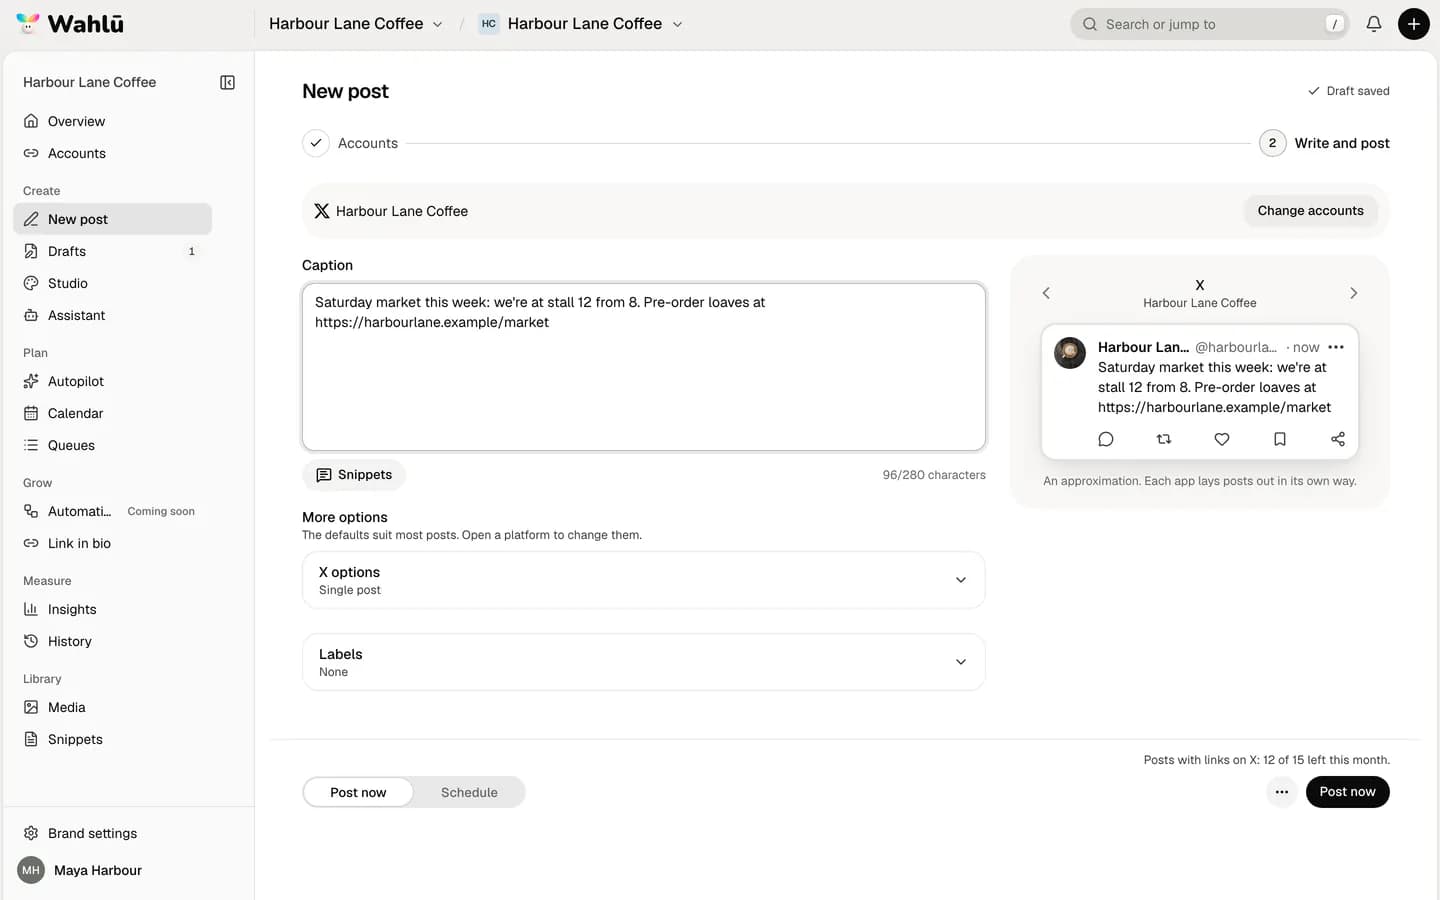Switch to the Schedule option
Screen dimensions: 1440x900
tap(469, 792)
